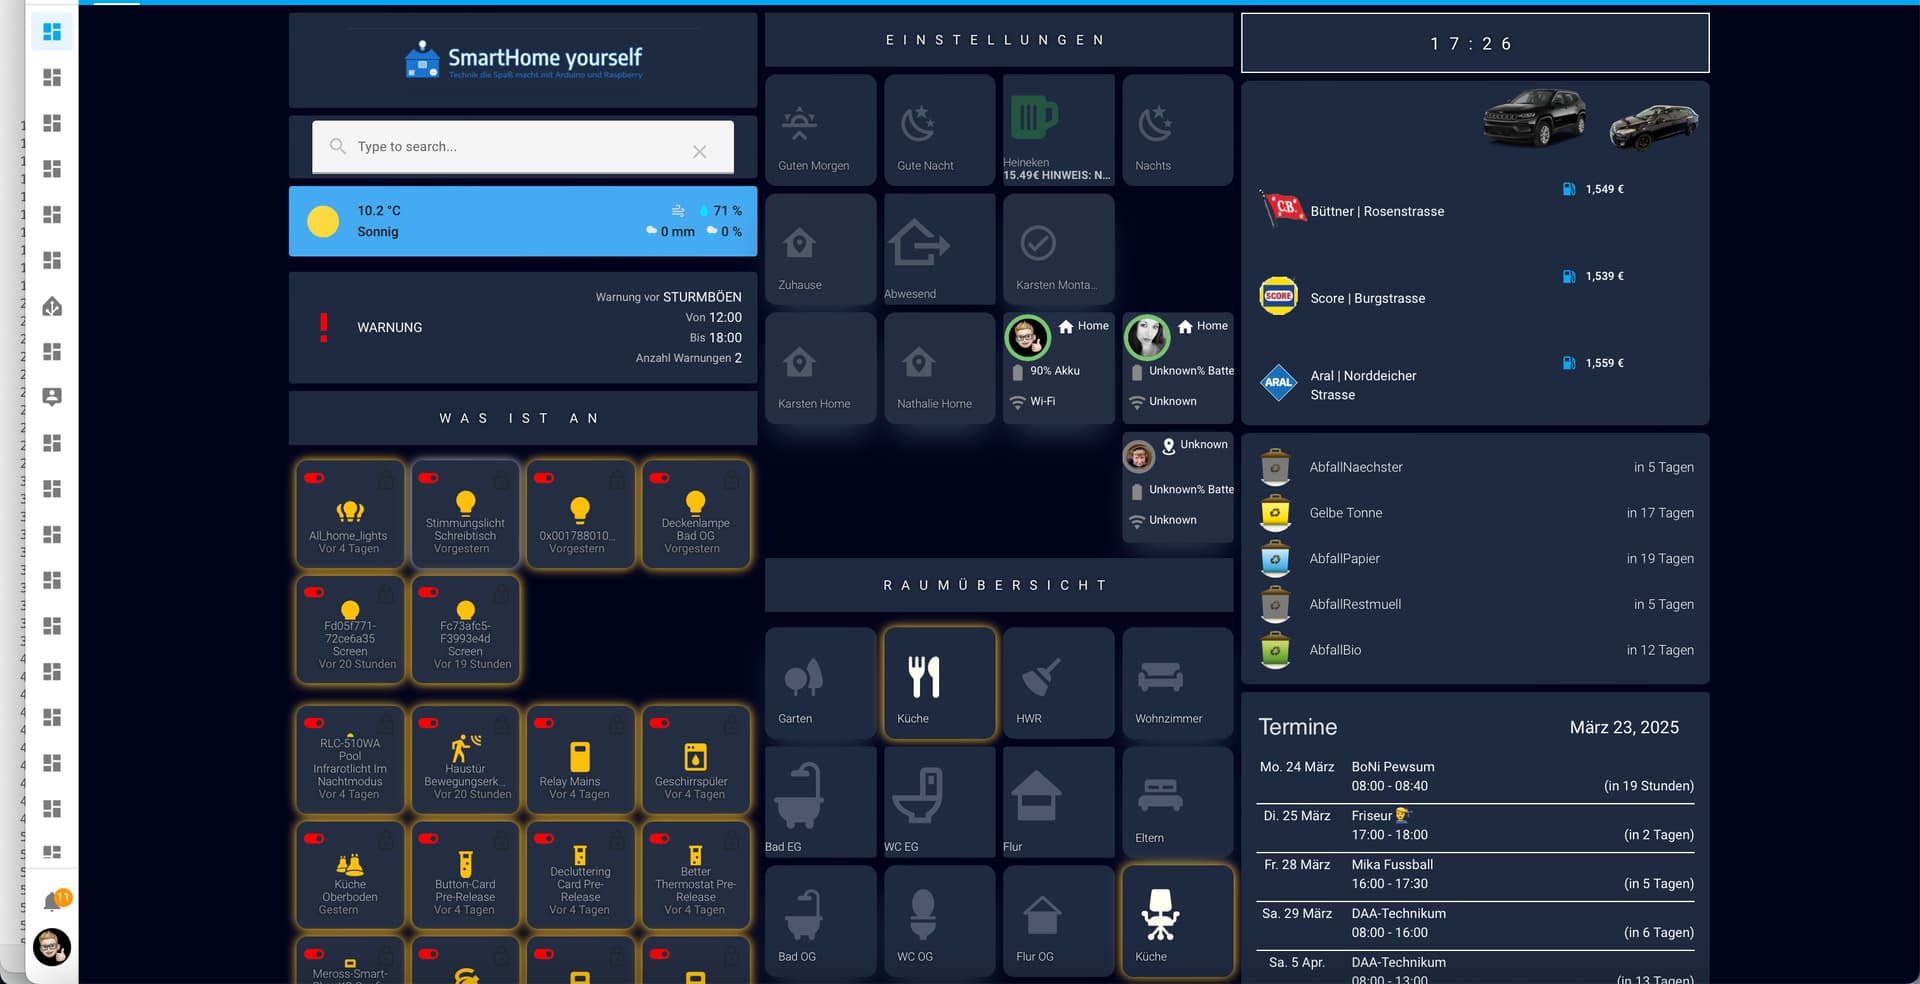Viewport: 1920px width, 984px height.
Task: Click the Abwesend away-mode icon
Action: coord(918,243)
